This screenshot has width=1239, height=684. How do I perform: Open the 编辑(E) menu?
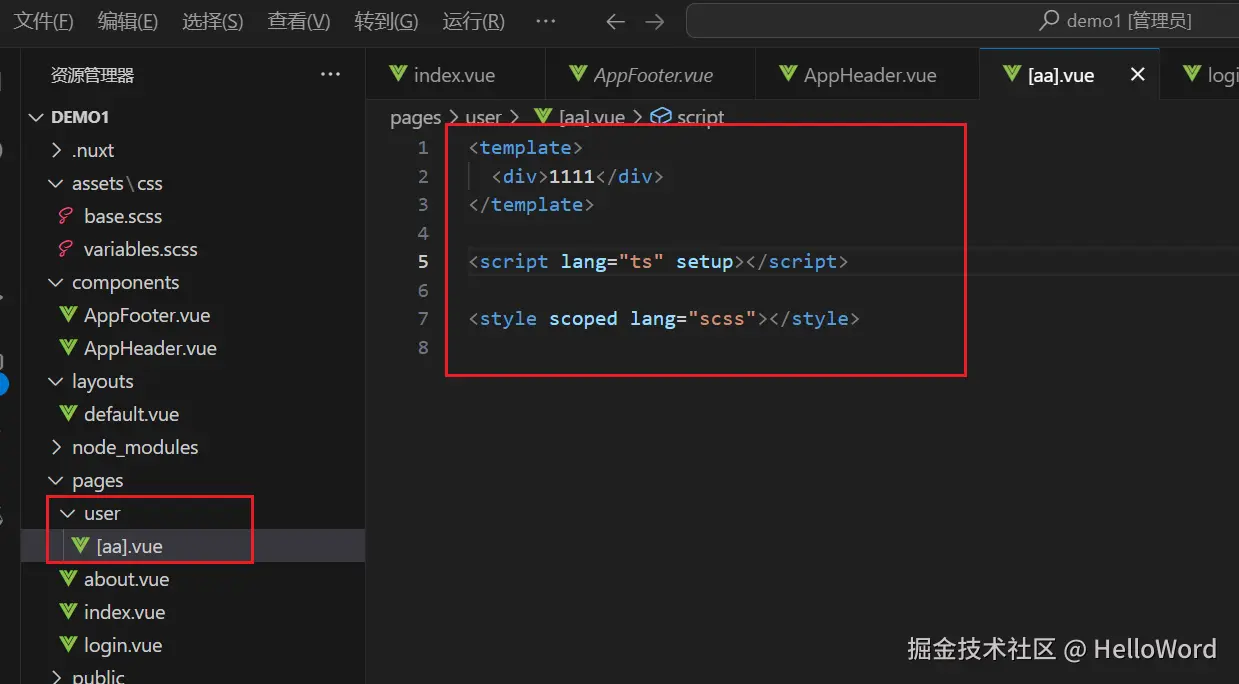tap(128, 21)
